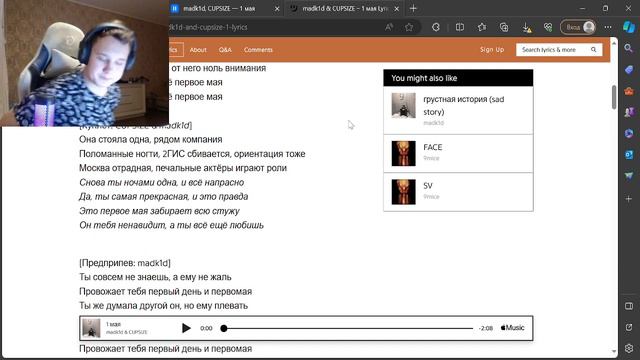The width and height of the screenshot is (640, 360).
Task: Click lyric 'Она стояла одна, рядом компания'
Action: pos(151,140)
